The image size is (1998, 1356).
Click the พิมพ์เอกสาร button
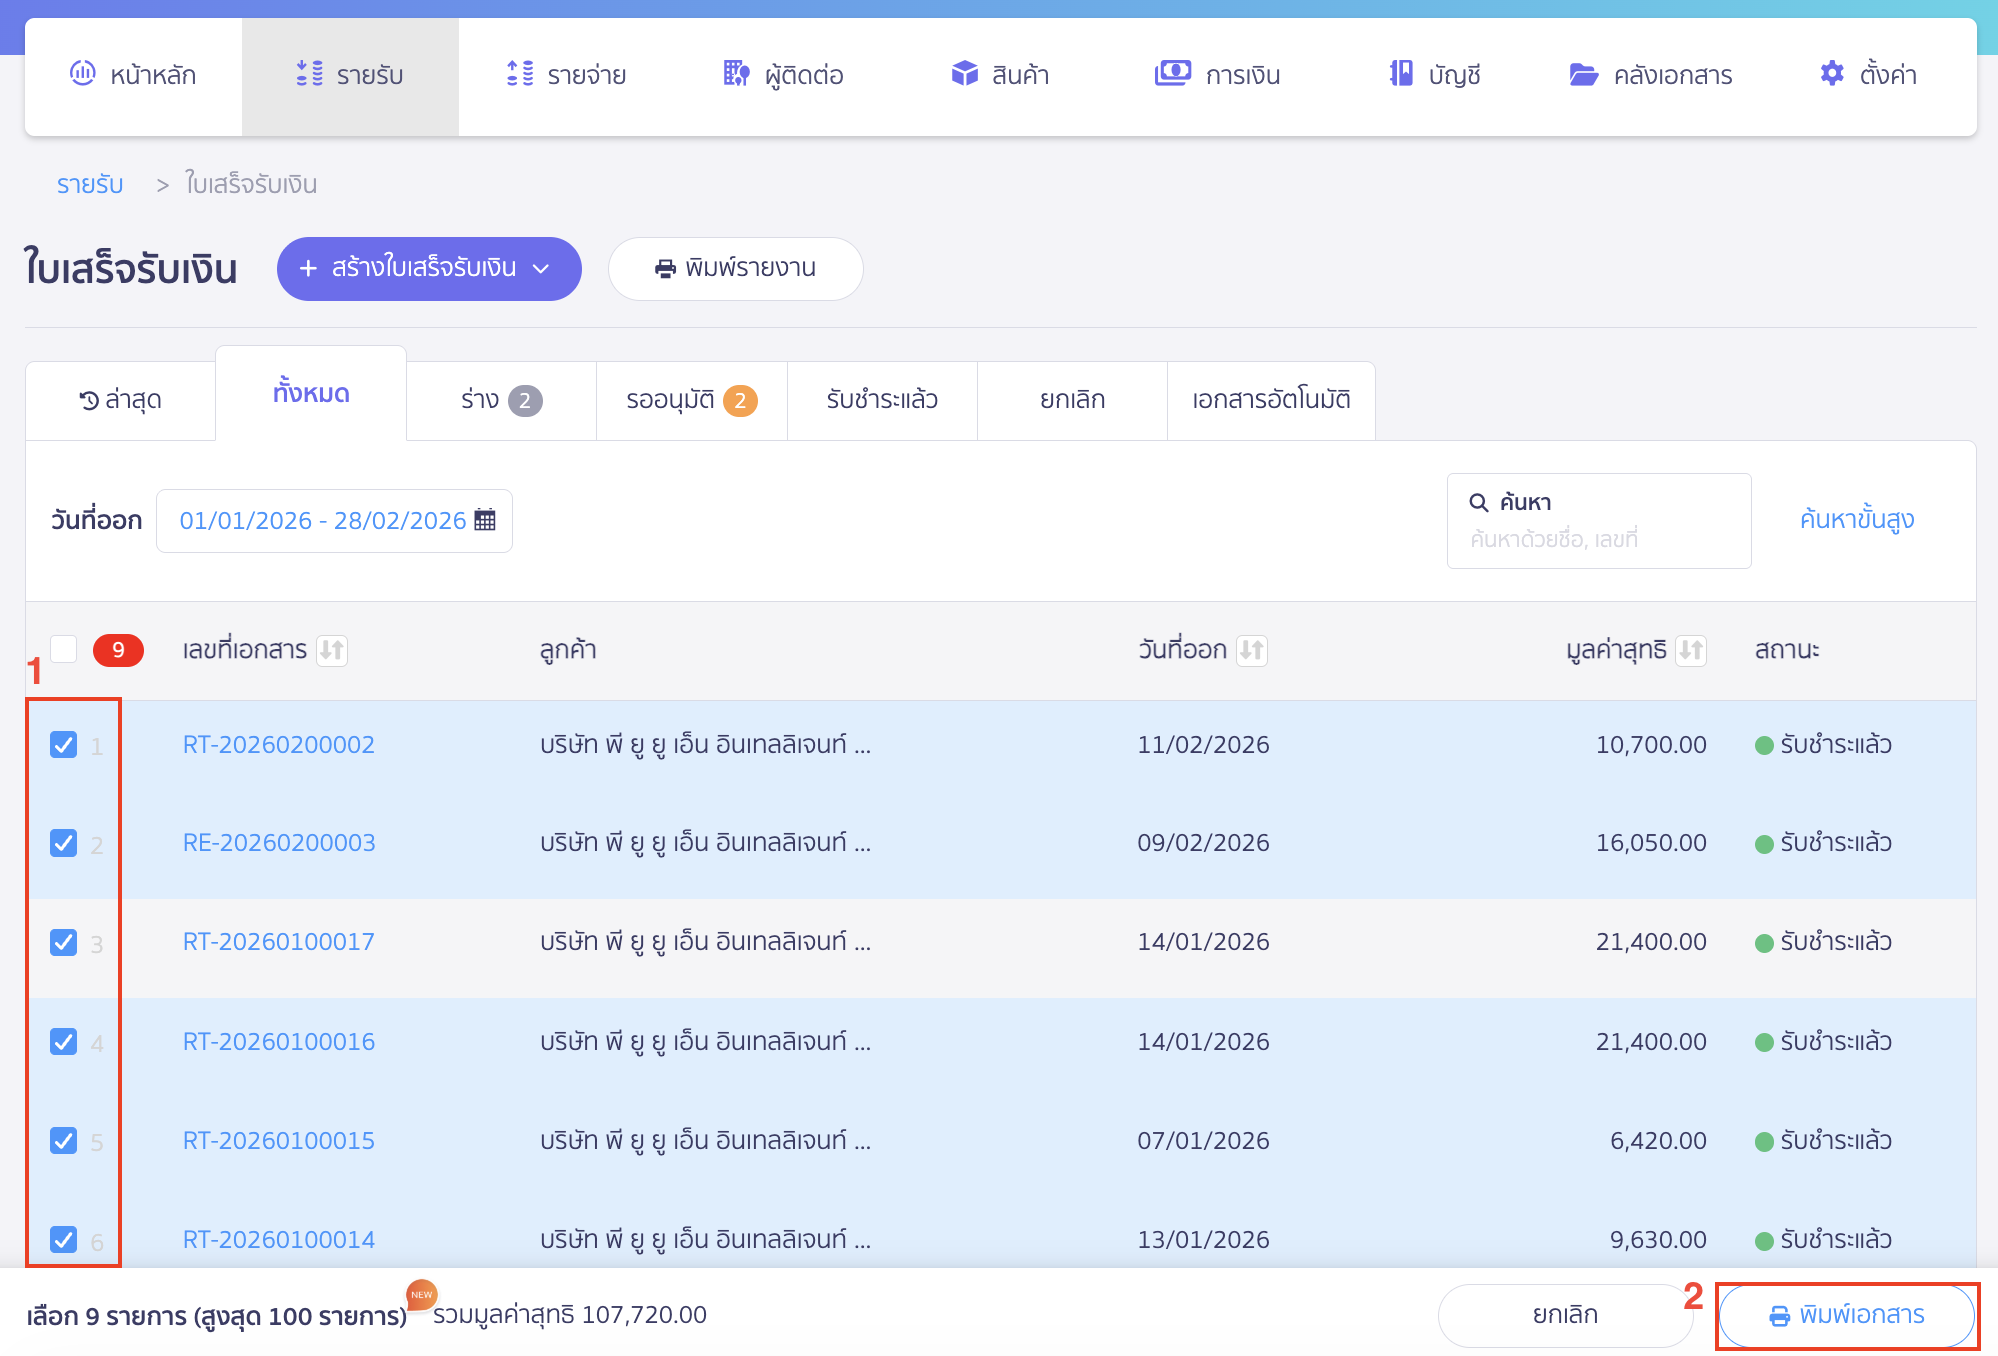1846,1315
